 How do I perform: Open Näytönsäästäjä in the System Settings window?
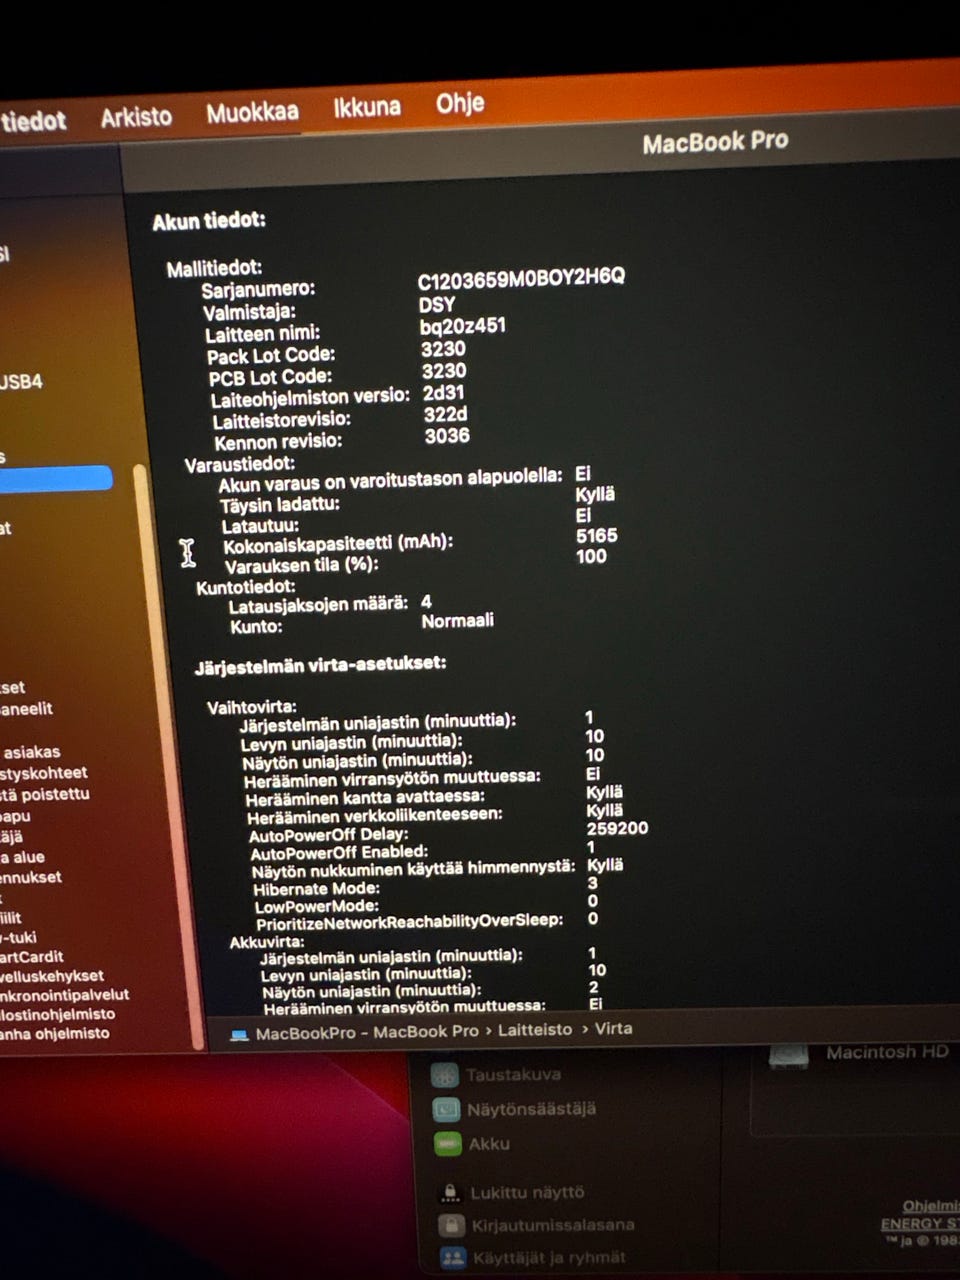531,1109
